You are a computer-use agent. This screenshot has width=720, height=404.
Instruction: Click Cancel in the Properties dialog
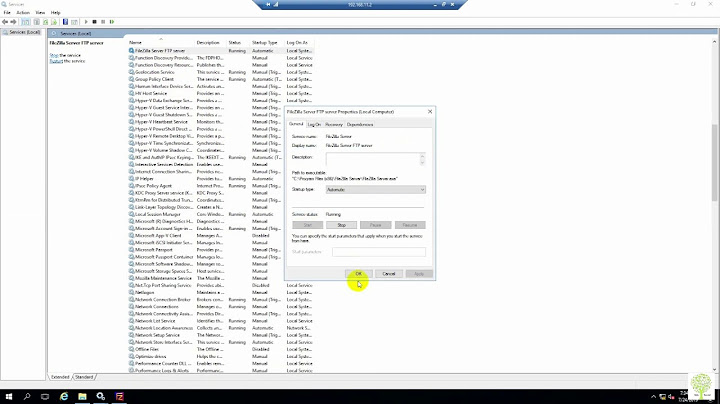pyautogui.click(x=389, y=274)
